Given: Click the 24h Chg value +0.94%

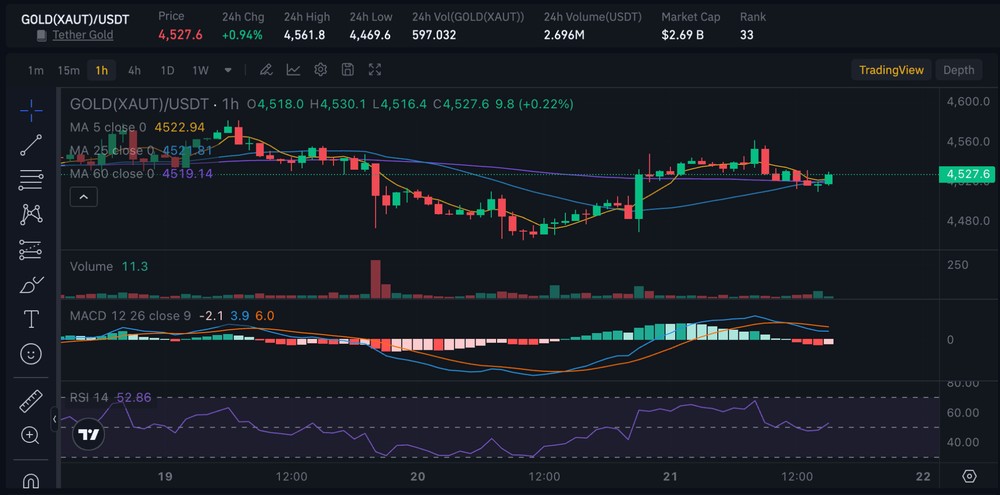Looking at the screenshot, I should (242, 35).
